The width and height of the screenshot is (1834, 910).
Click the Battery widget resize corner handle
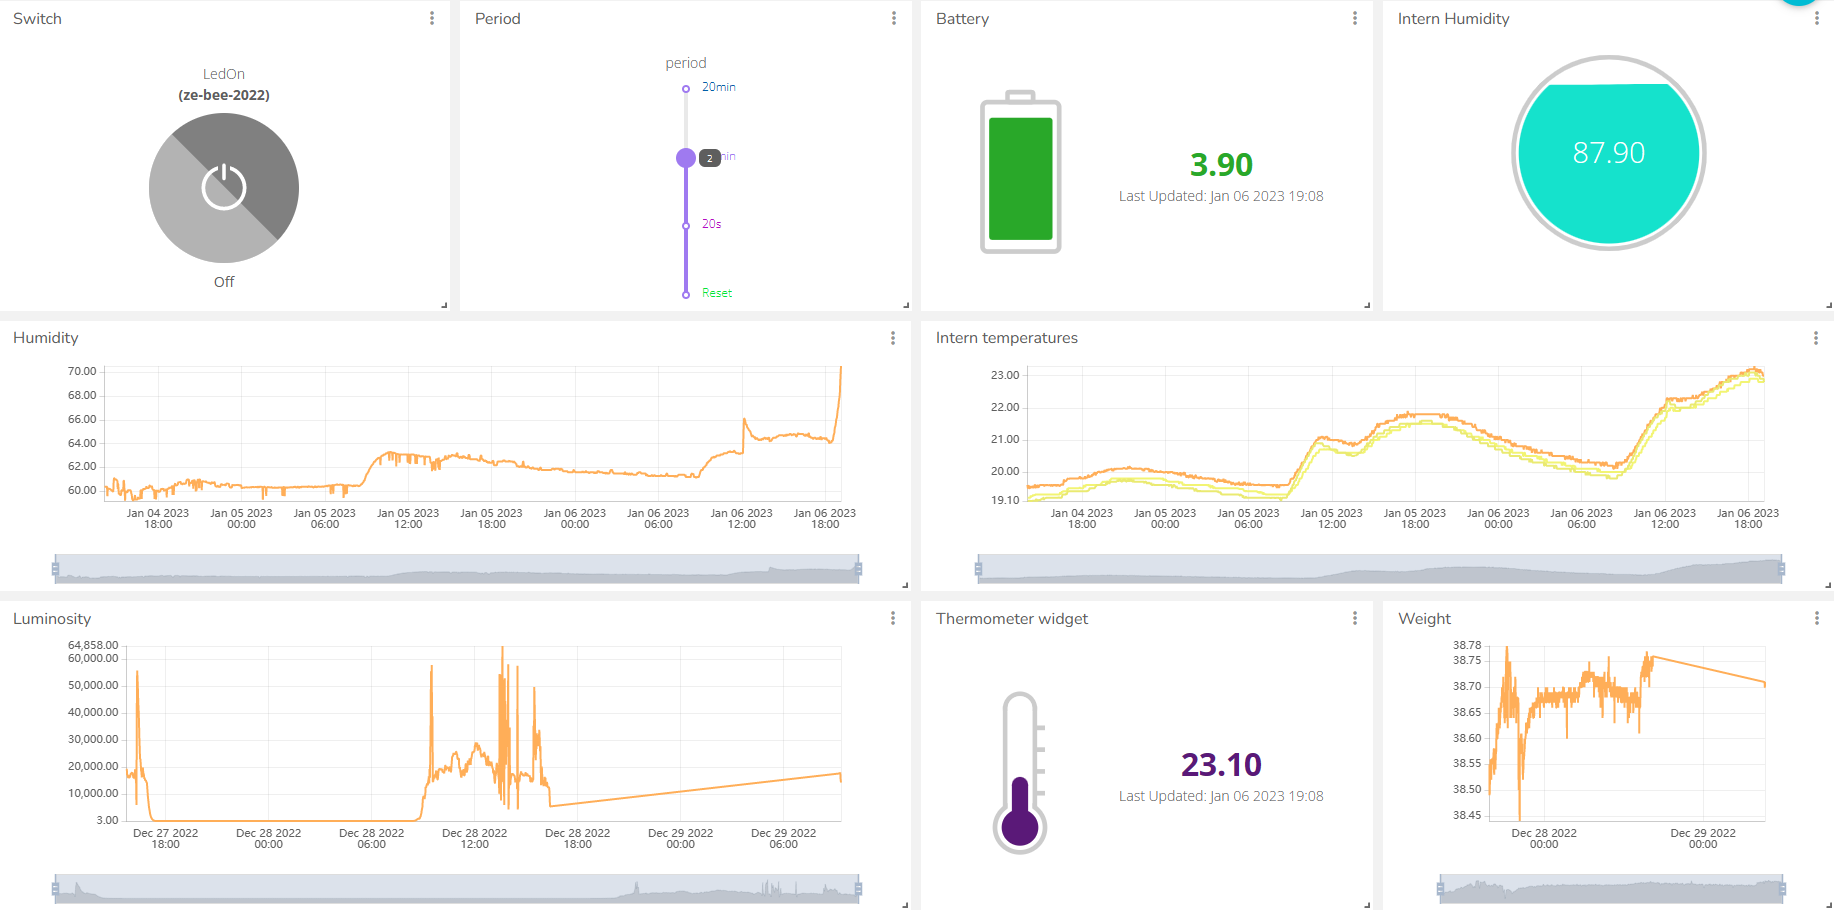click(x=1367, y=305)
